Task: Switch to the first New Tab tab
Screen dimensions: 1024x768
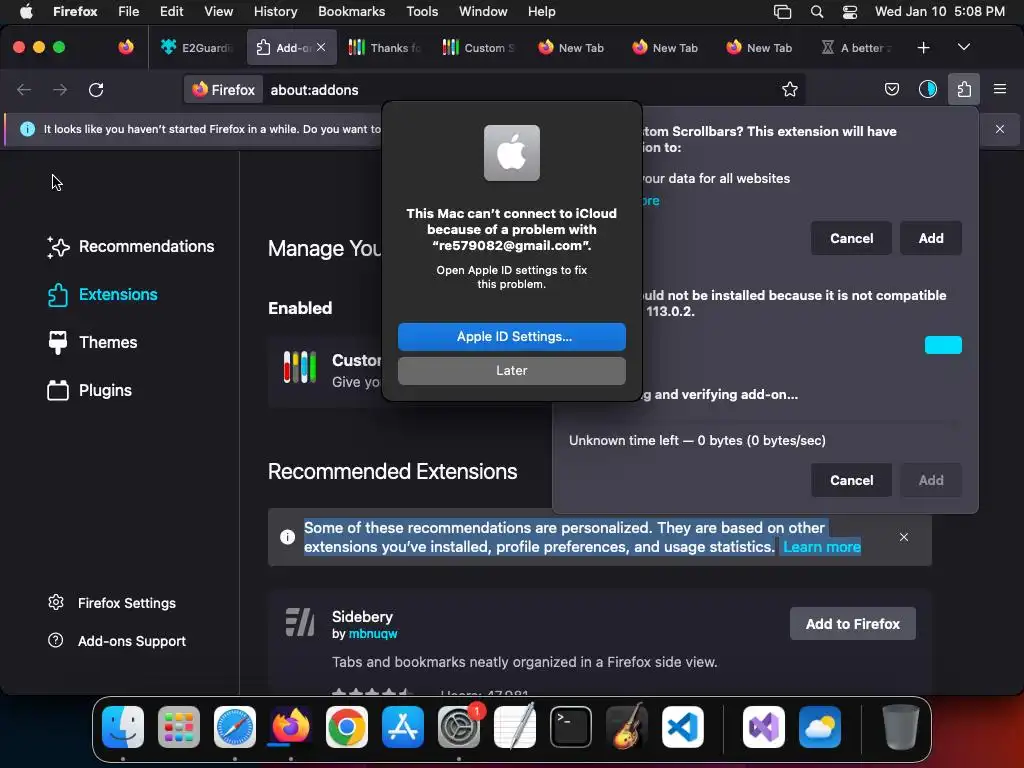Action: point(571,48)
